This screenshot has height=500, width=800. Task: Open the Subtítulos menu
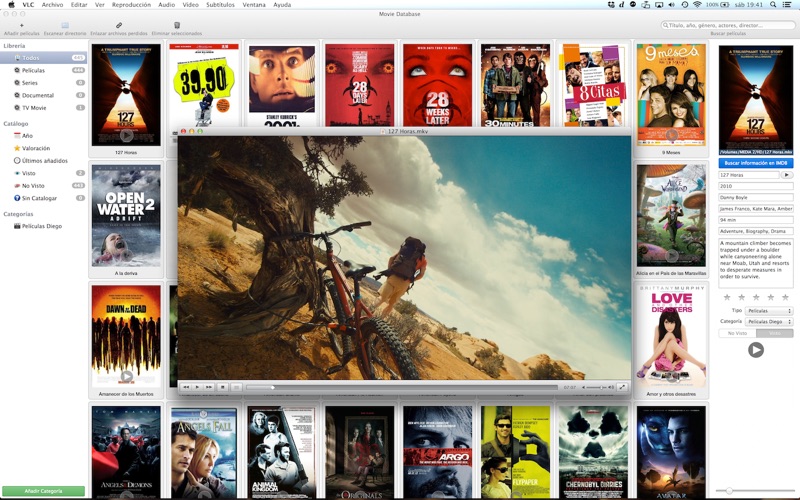[220, 5]
